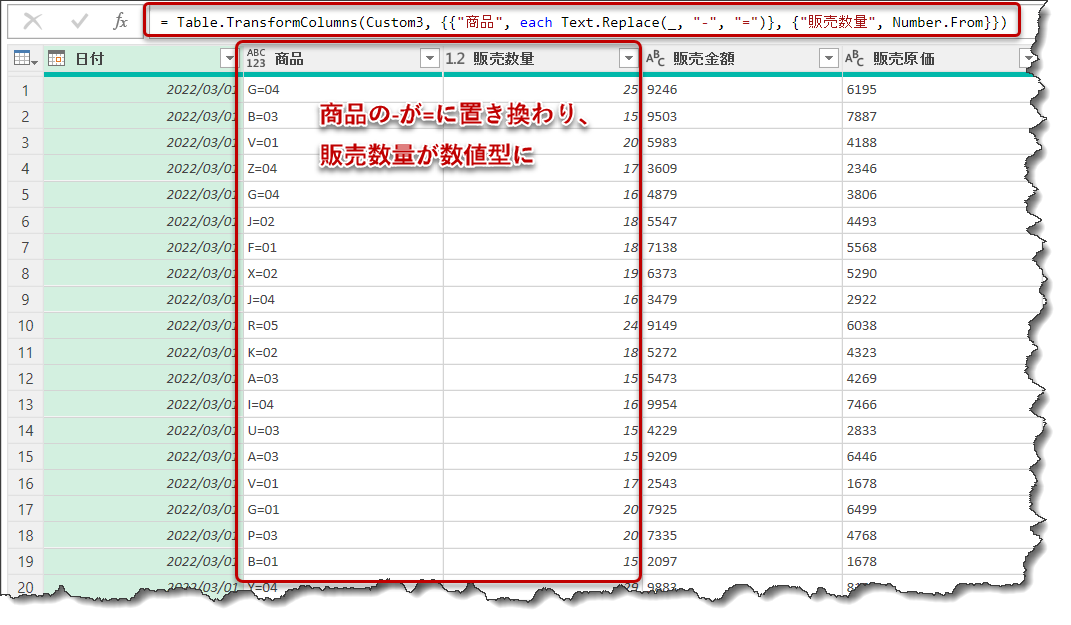
Task: Click 商品 cell B=03 in row 2
Action: [x=343, y=117]
